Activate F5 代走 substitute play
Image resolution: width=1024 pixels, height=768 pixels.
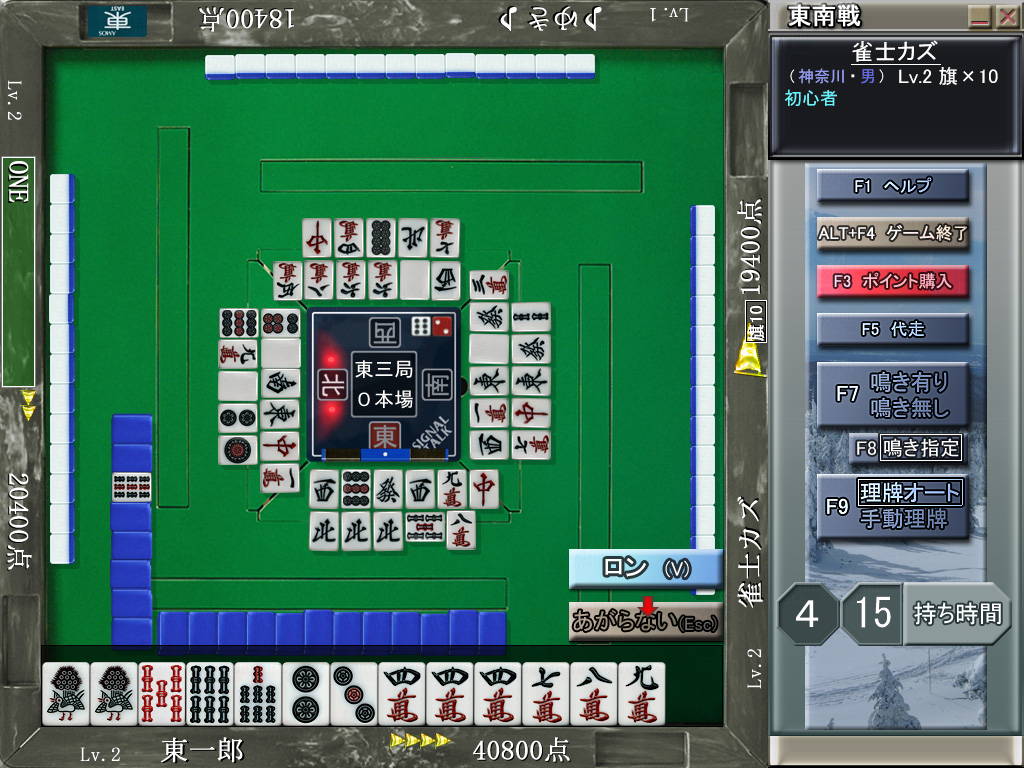pos(893,330)
